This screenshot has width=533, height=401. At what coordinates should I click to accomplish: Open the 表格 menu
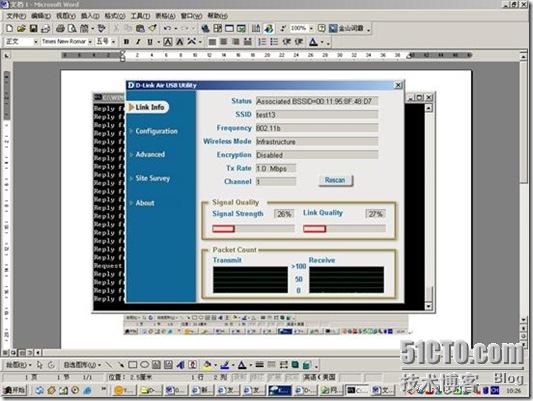tap(166, 16)
